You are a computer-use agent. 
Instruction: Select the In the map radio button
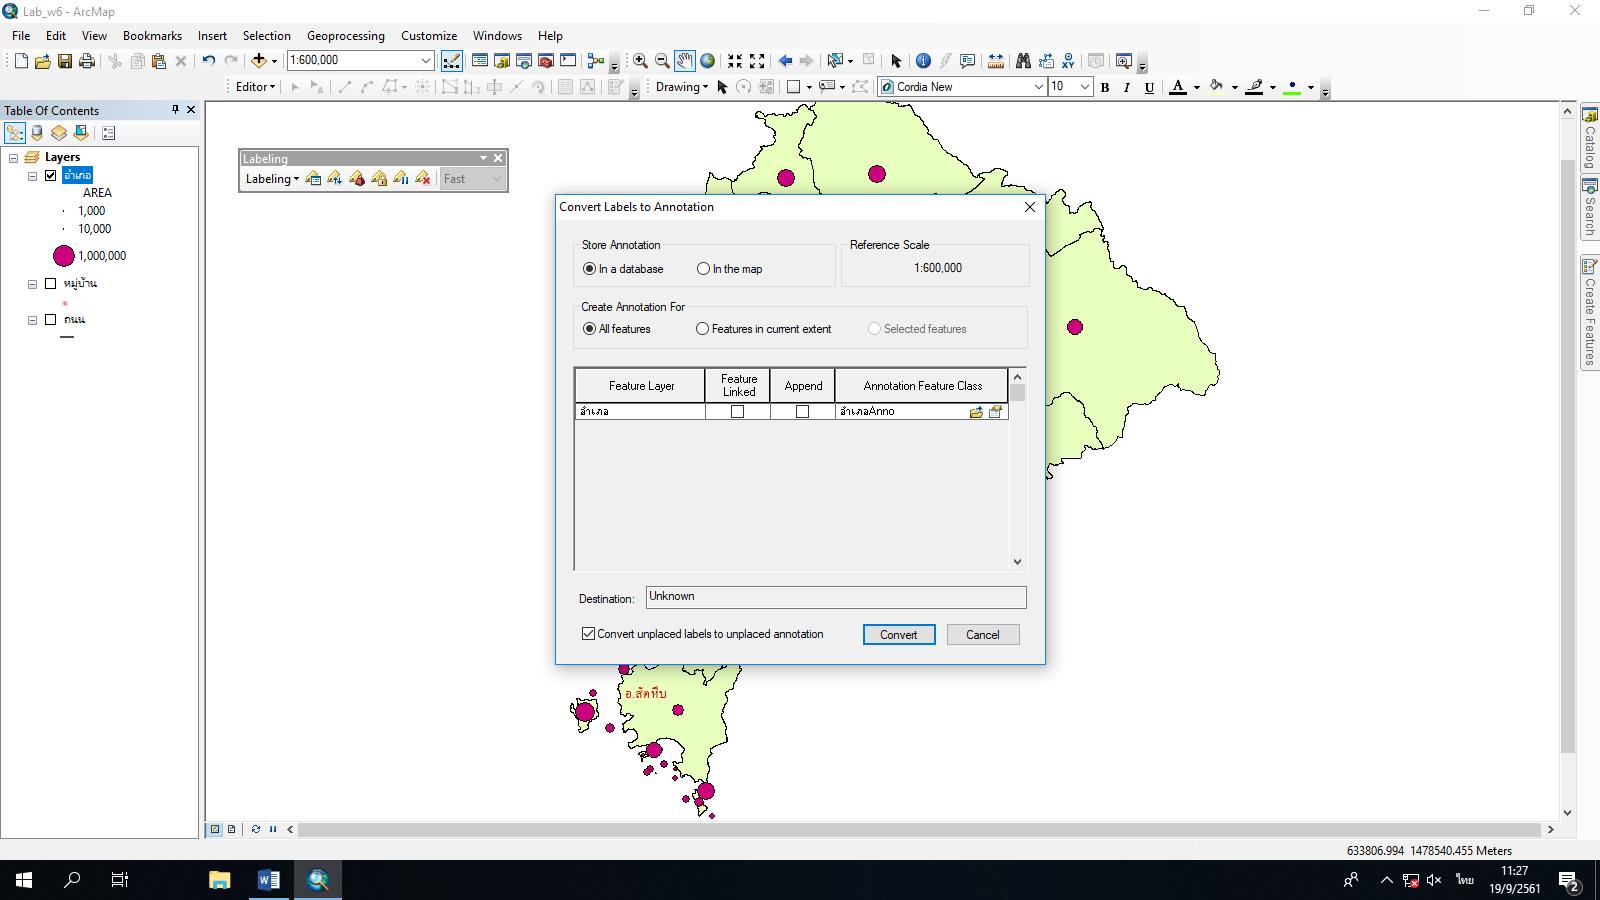704,269
